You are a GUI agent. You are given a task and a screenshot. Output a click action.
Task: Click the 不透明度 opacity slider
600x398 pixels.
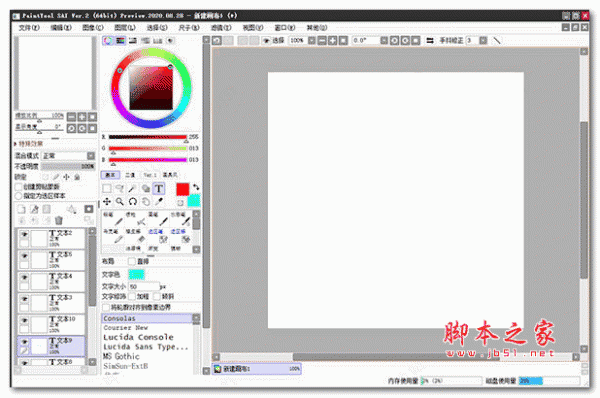[68, 166]
